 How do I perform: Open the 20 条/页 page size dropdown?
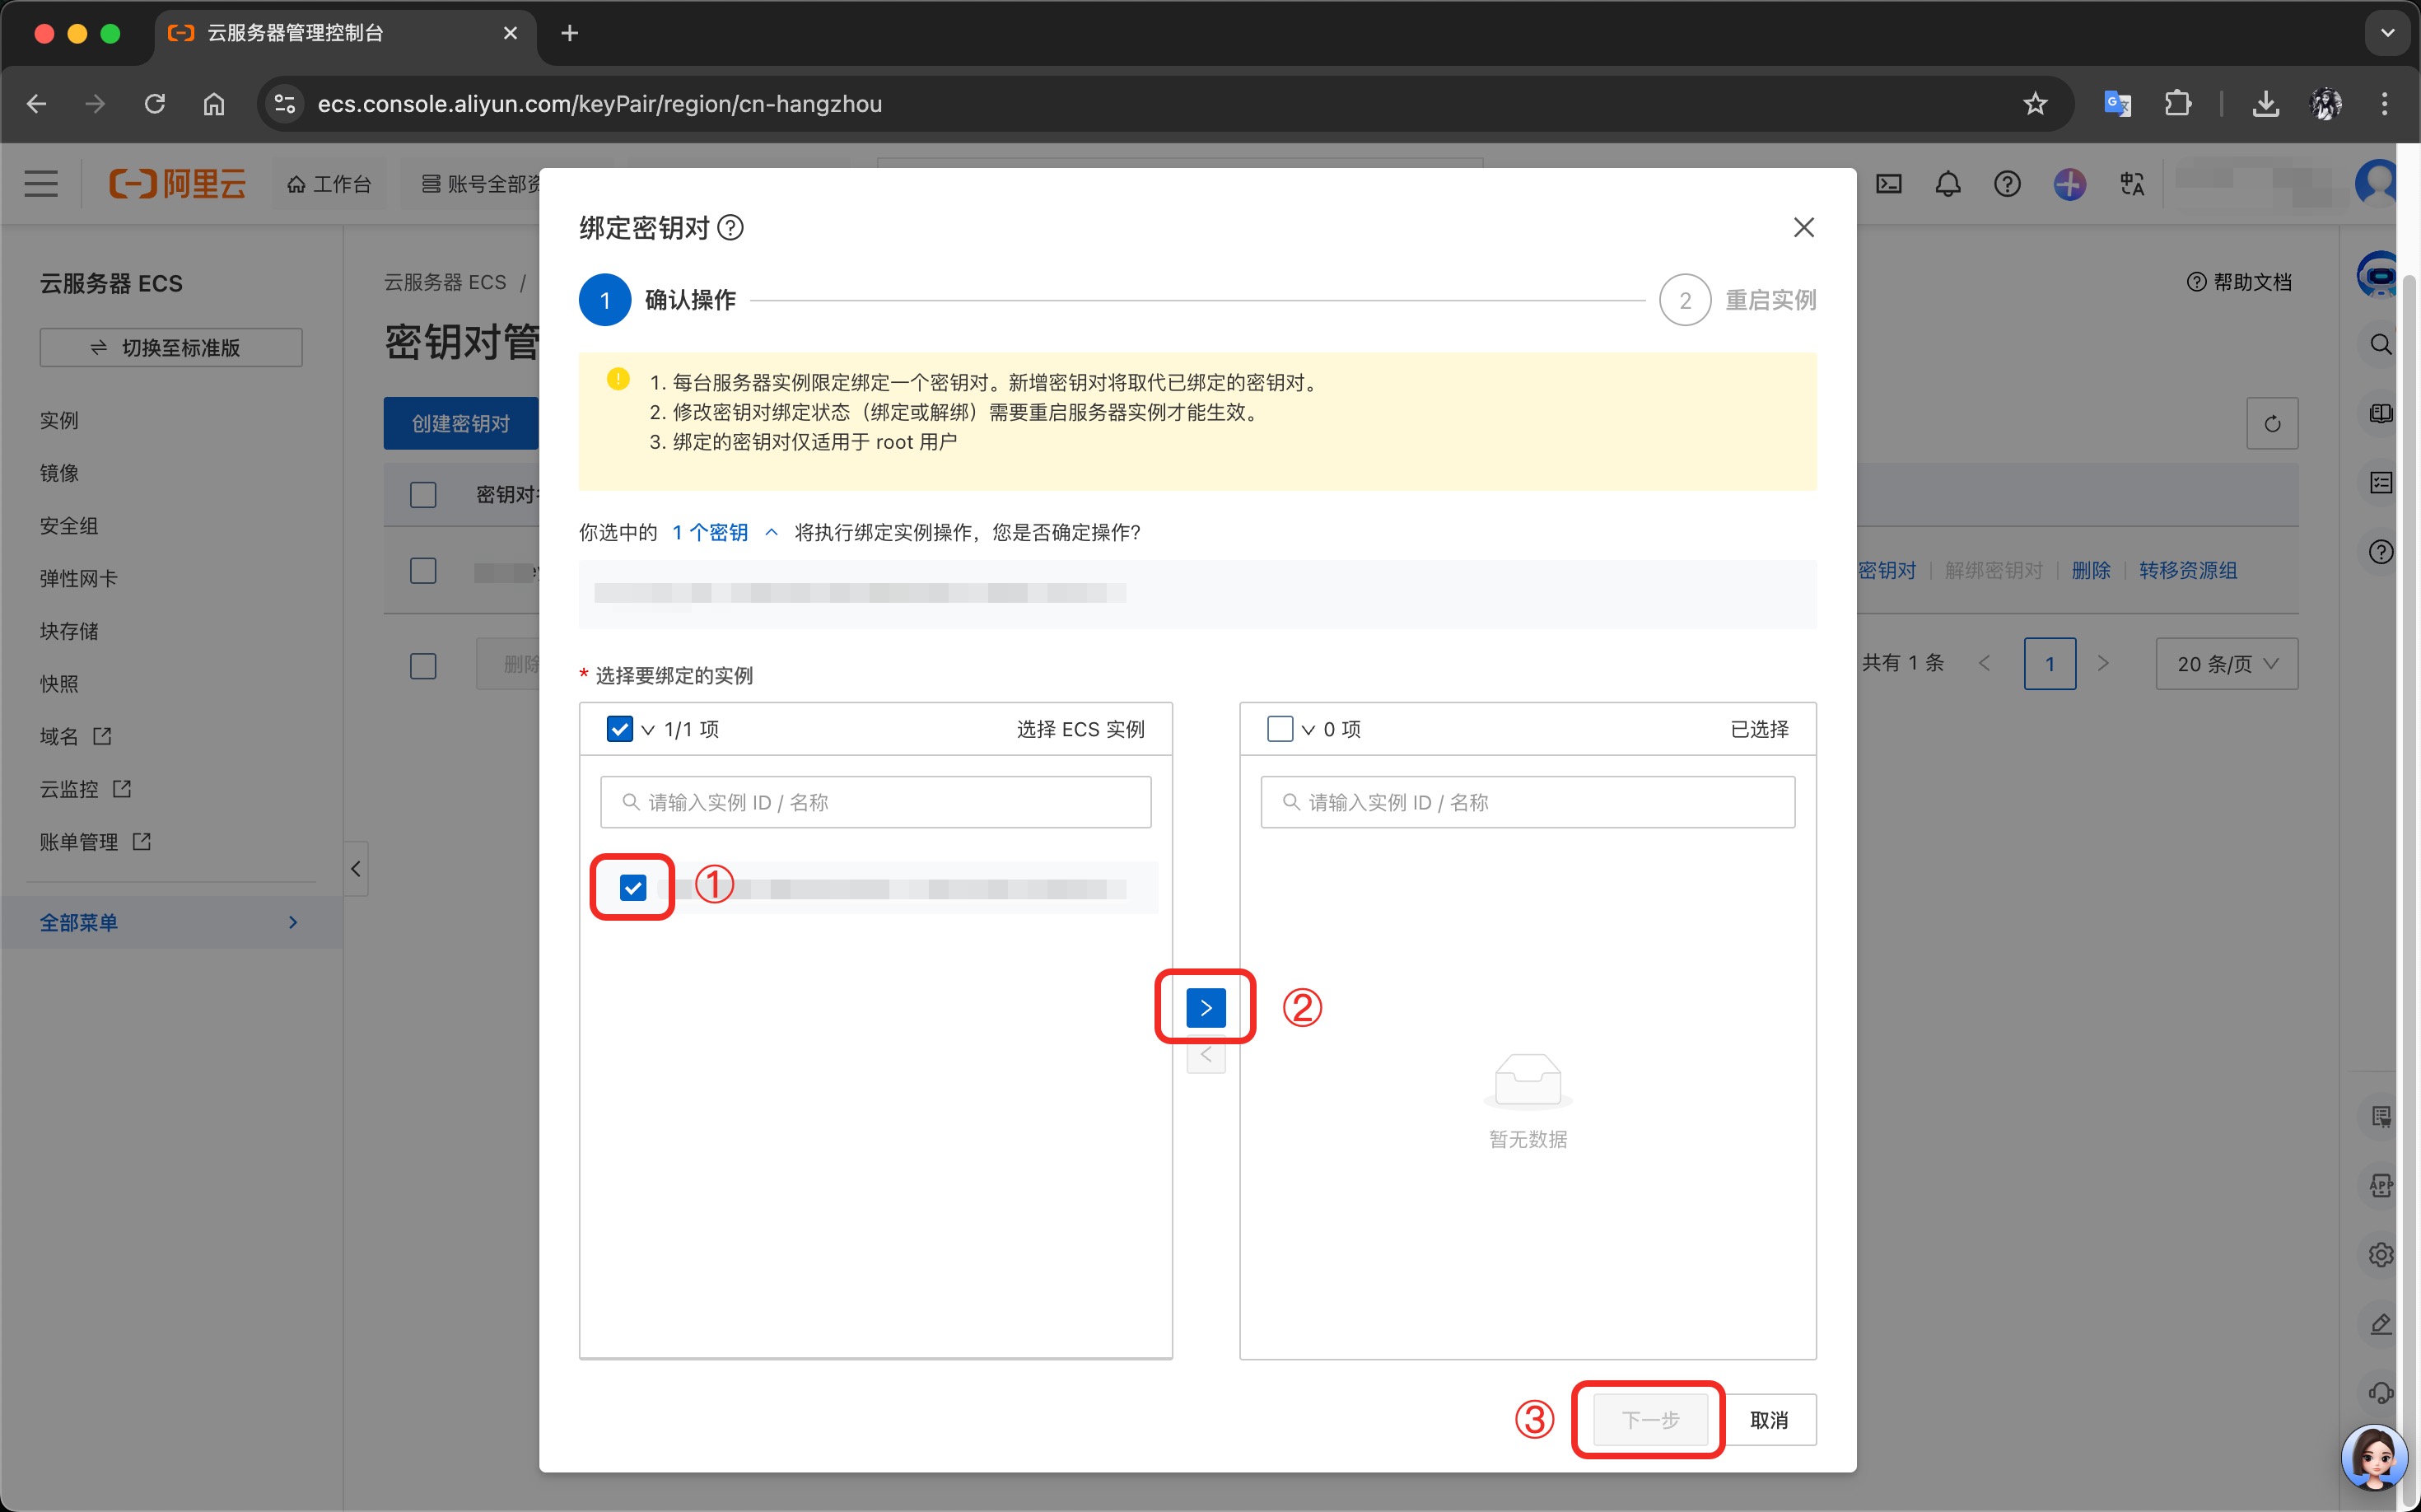click(x=2226, y=664)
